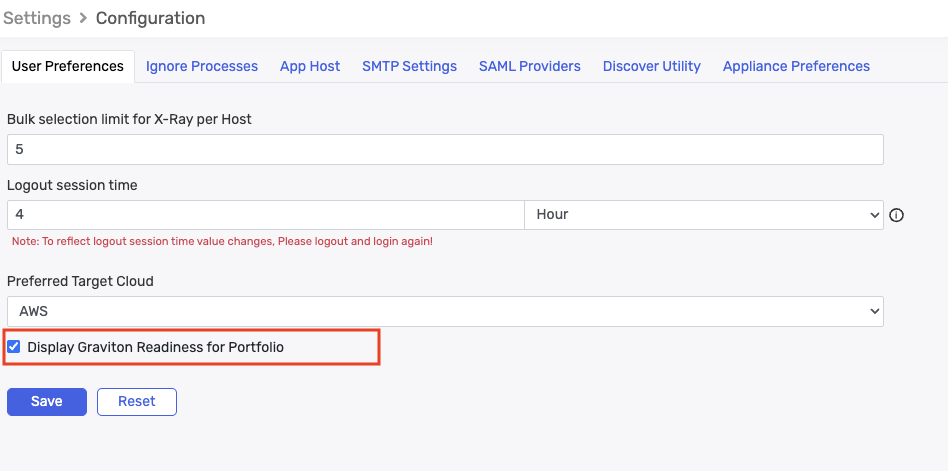Image resolution: width=948 pixels, height=471 pixels.
Task: Open the App Host tab
Action: (x=310, y=66)
